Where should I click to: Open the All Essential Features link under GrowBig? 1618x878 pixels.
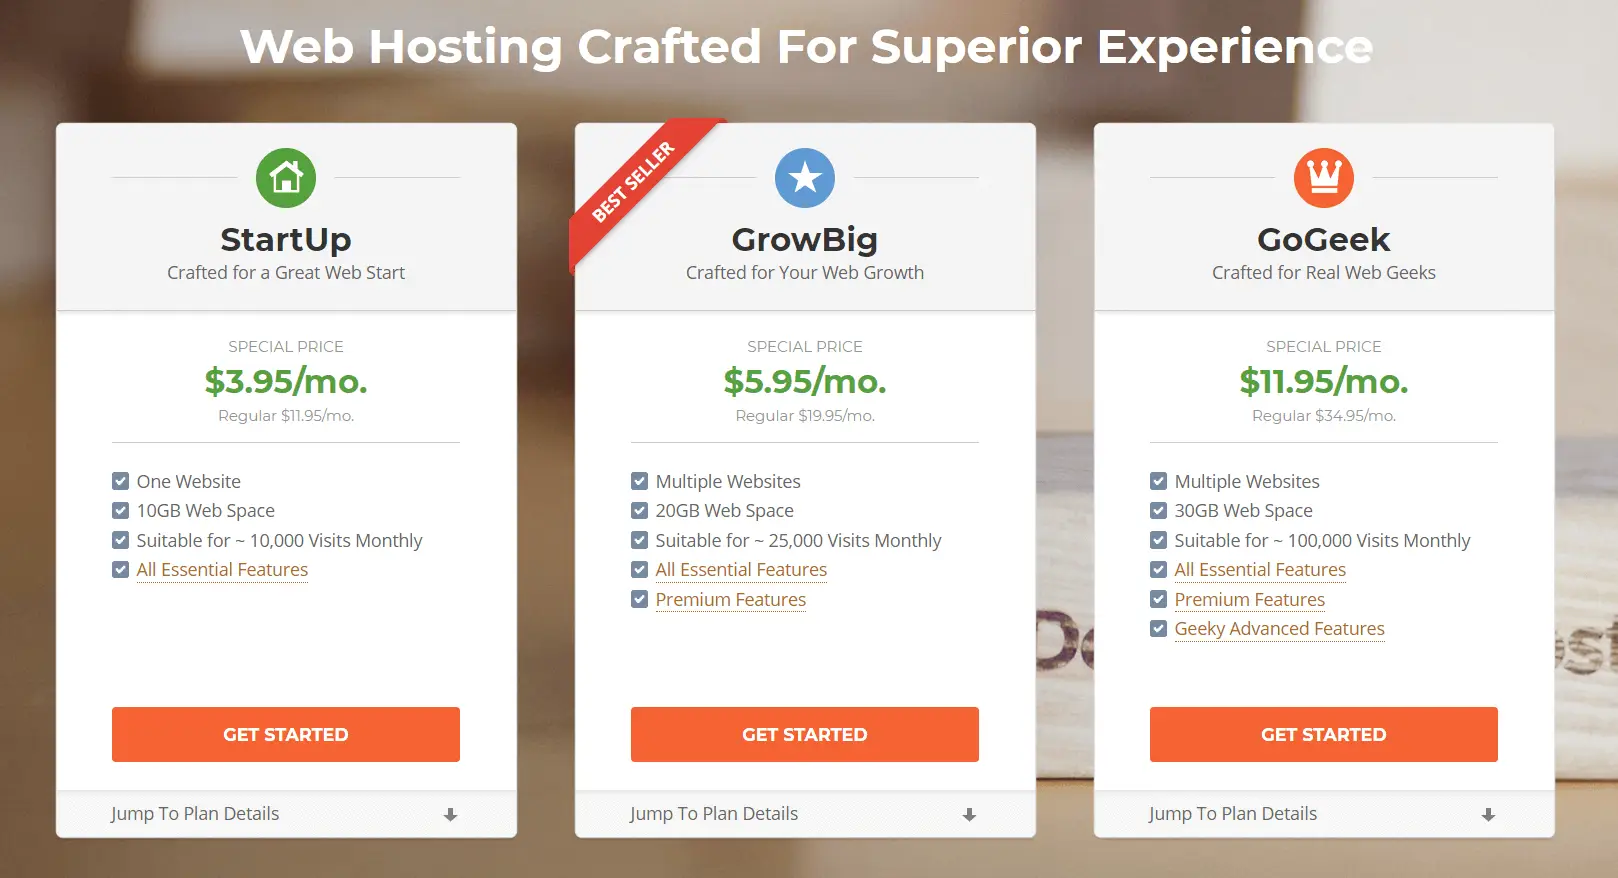[x=741, y=569]
